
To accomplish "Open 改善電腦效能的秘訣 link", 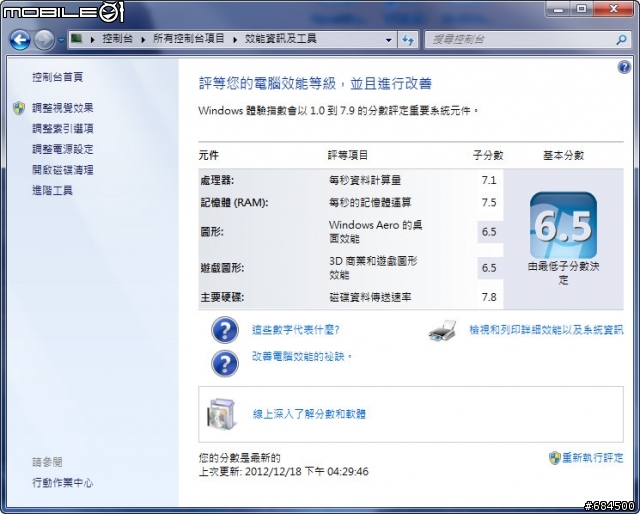I will tap(302, 356).
